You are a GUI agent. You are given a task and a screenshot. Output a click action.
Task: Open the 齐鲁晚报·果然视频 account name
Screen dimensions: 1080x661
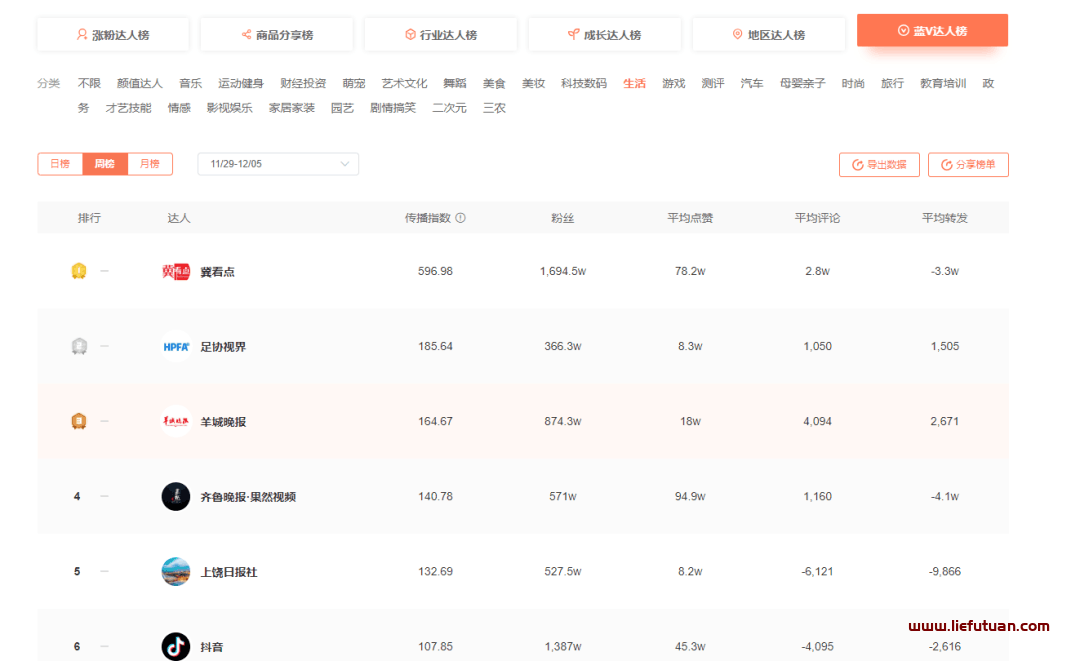(x=248, y=497)
